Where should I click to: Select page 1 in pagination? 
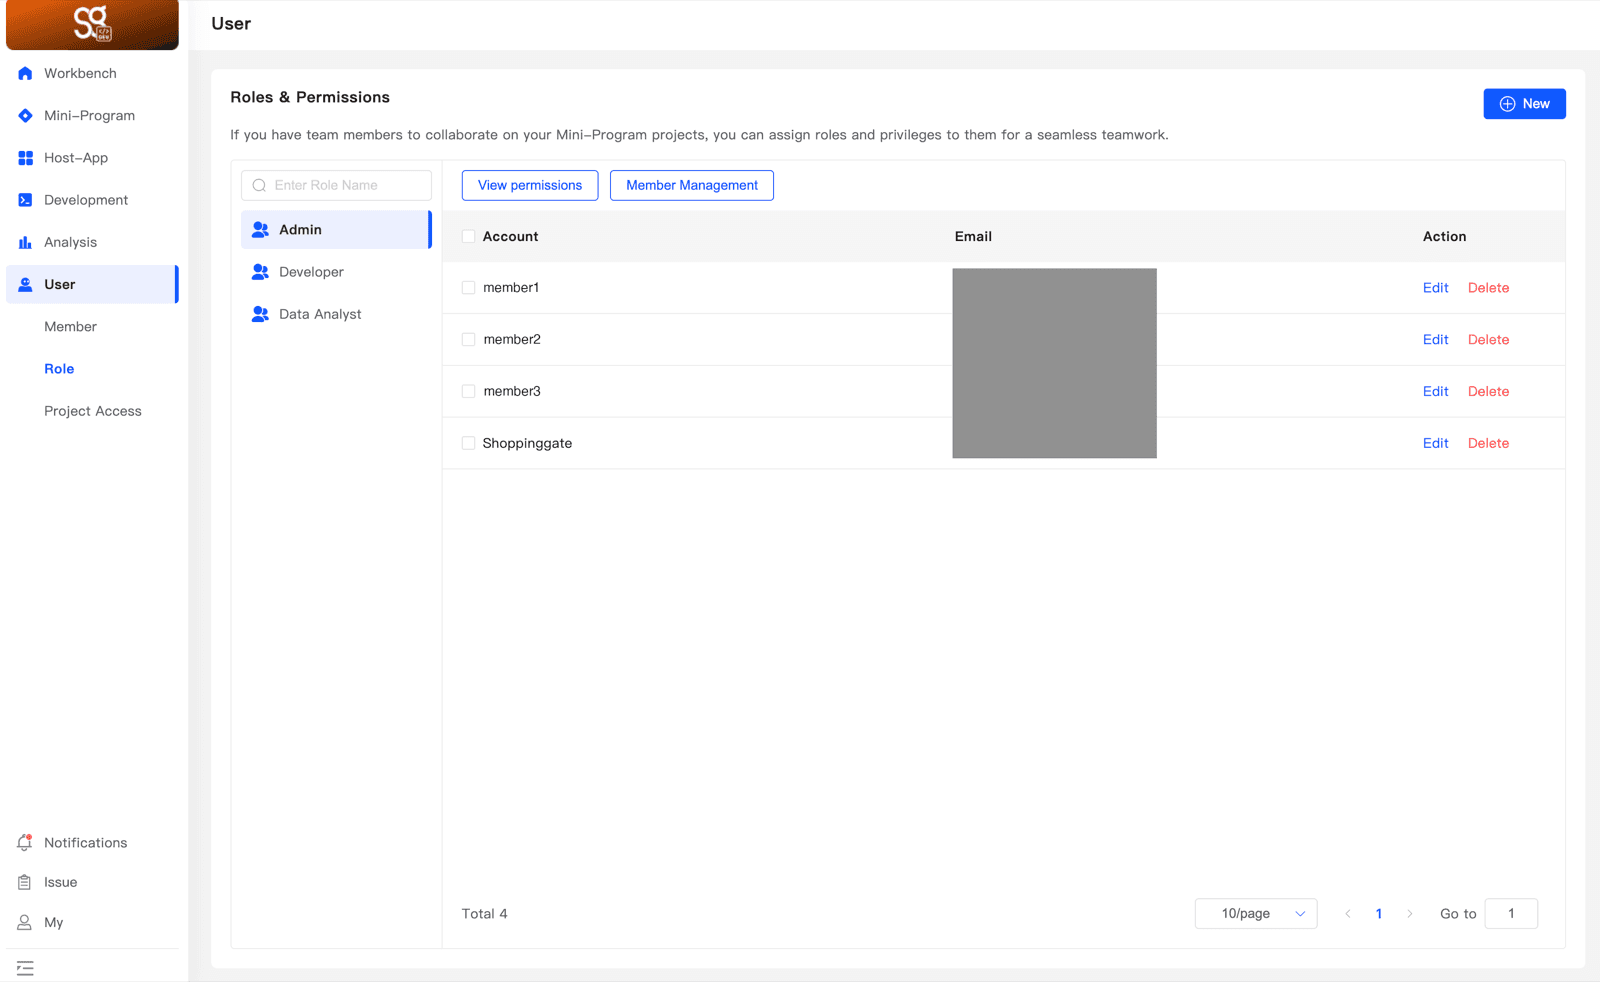(x=1379, y=913)
